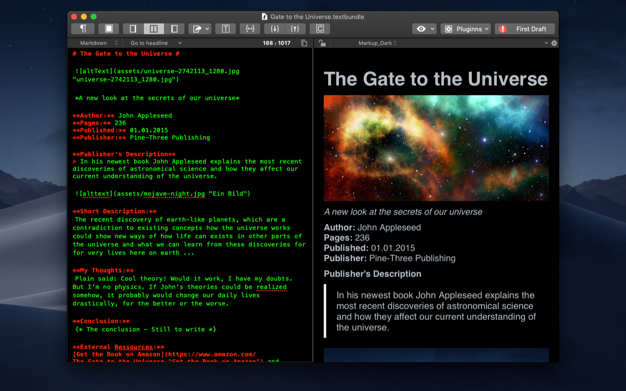Click Publisher's Description heading in preview
The image size is (626, 391).
tap(372, 274)
